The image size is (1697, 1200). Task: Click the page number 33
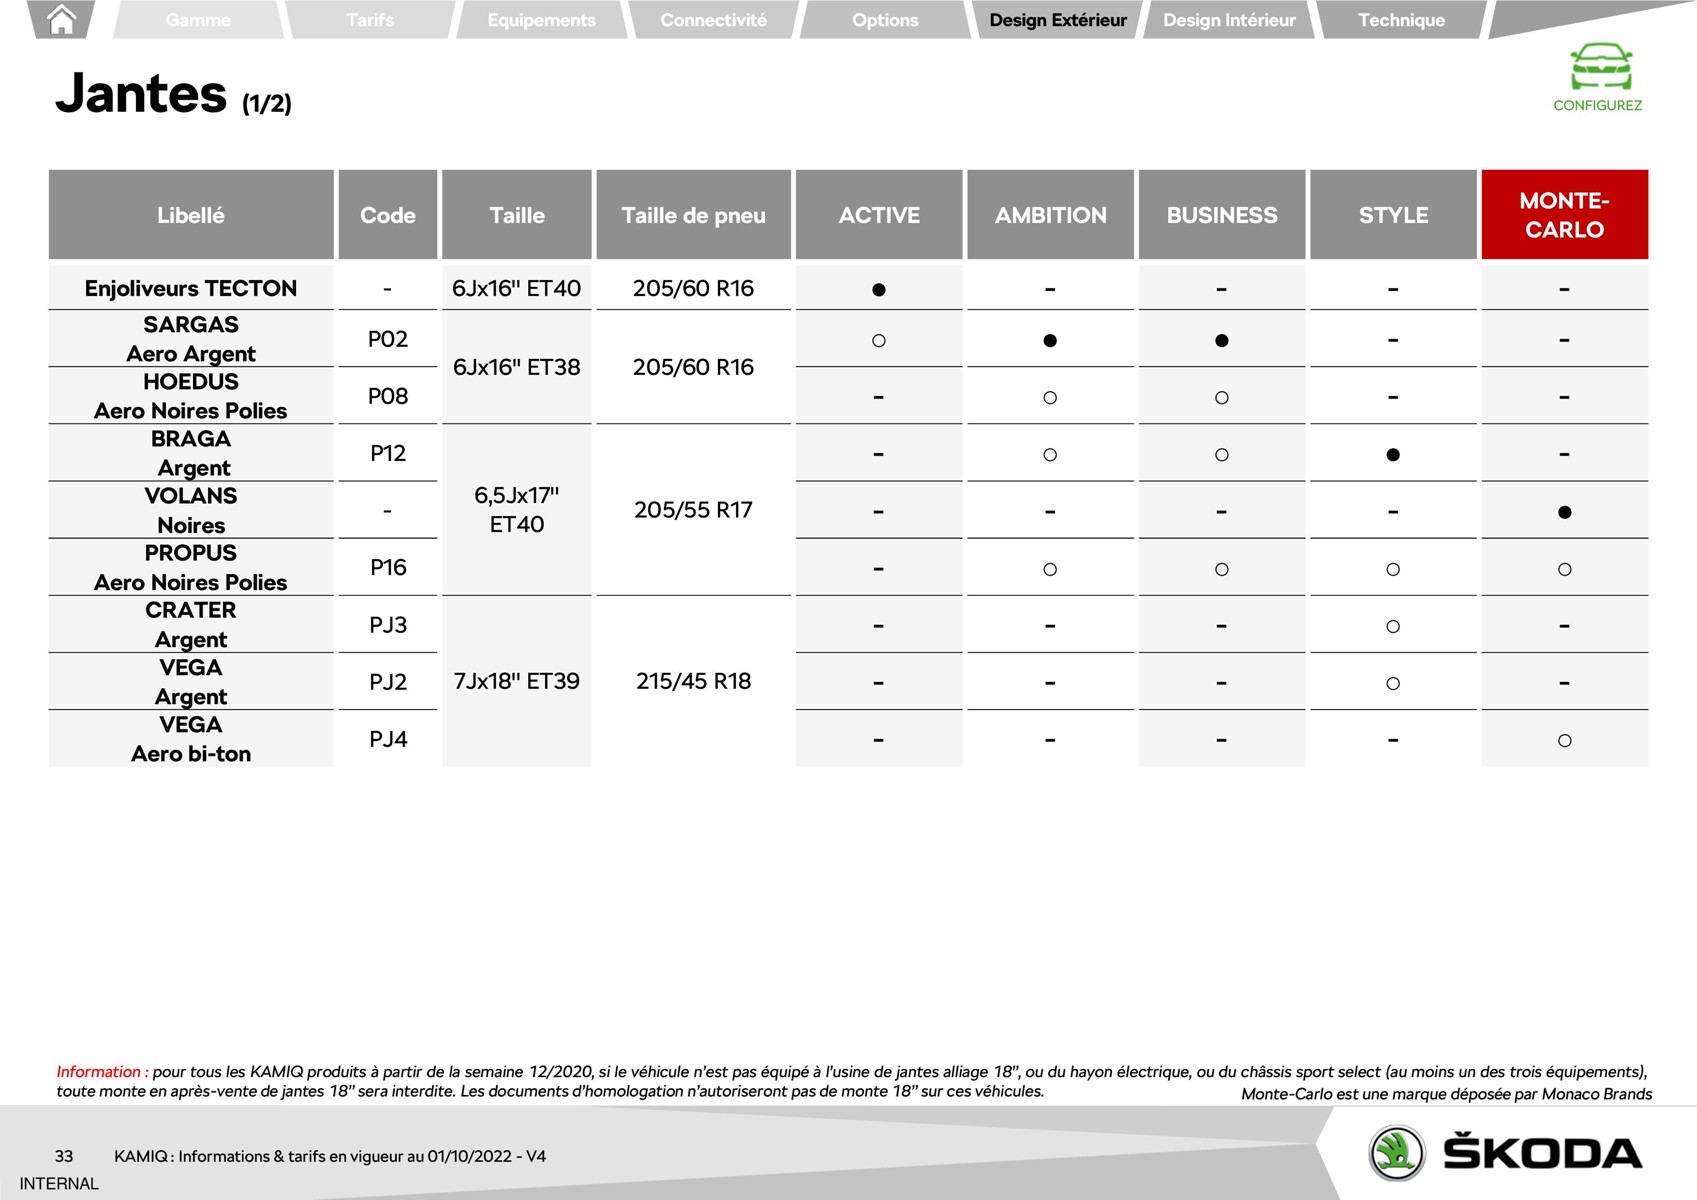[64, 1156]
